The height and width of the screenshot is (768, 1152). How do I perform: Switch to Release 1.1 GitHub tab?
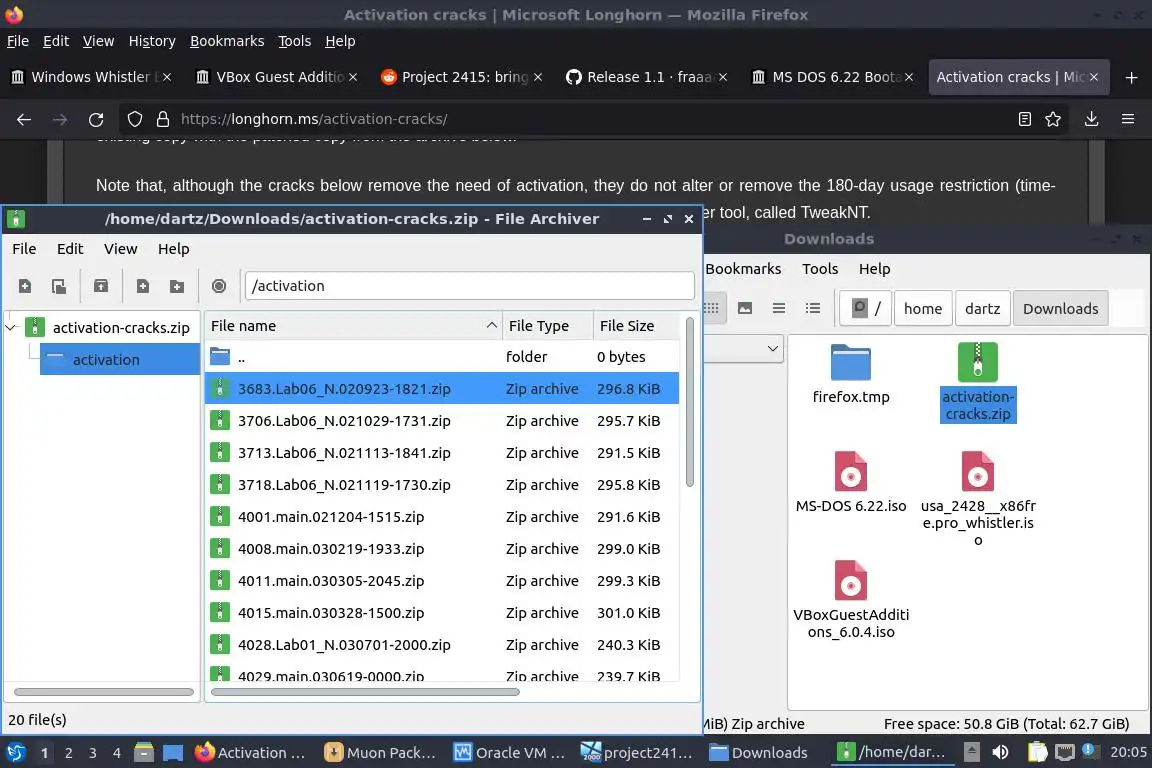pyautogui.click(x=649, y=77)
